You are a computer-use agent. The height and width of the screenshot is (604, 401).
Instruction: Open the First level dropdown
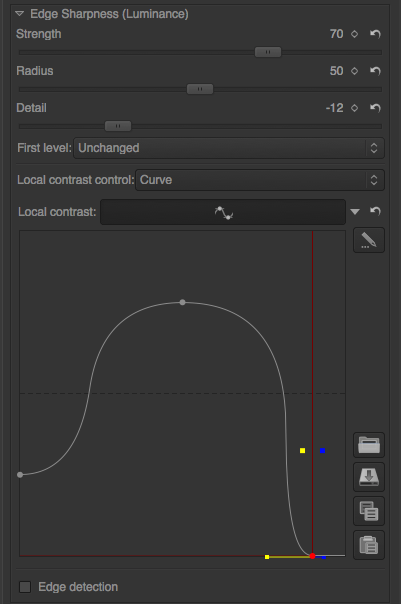tap(229, 148)
